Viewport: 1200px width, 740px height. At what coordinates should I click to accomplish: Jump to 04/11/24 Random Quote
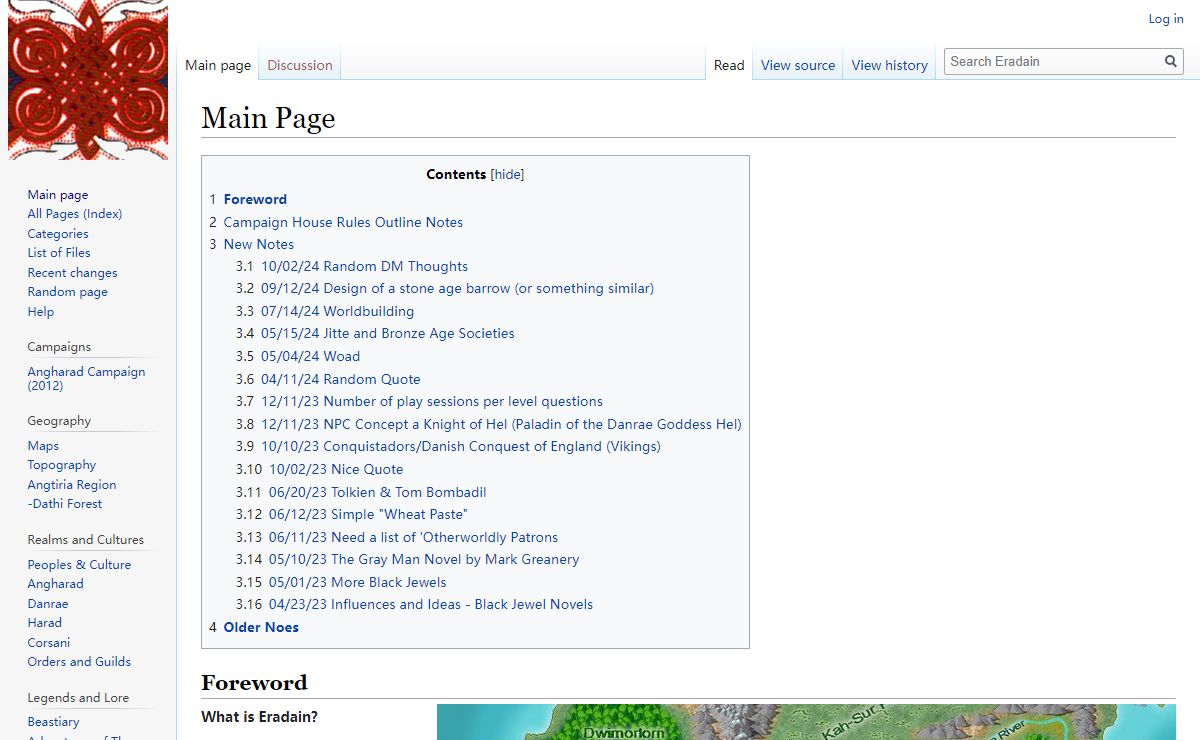click(x=341, y=379)
